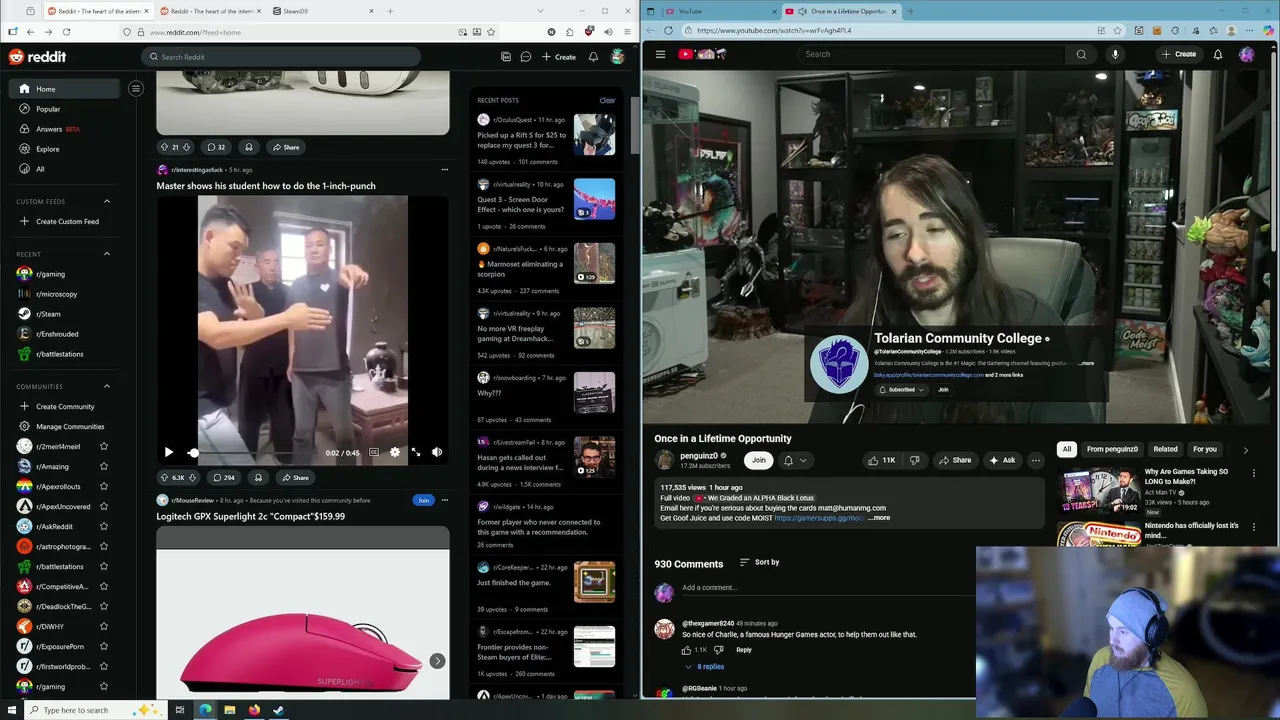Like comment by @thexgamer8240
The height and width of the screenshot is (720, 1280).
(687, 650)
